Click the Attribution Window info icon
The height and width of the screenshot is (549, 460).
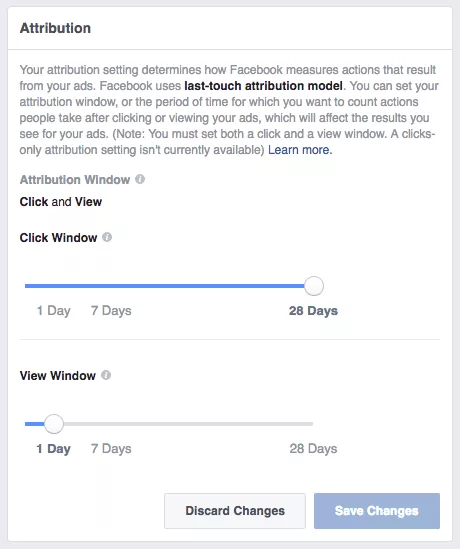tap(140, 179)
